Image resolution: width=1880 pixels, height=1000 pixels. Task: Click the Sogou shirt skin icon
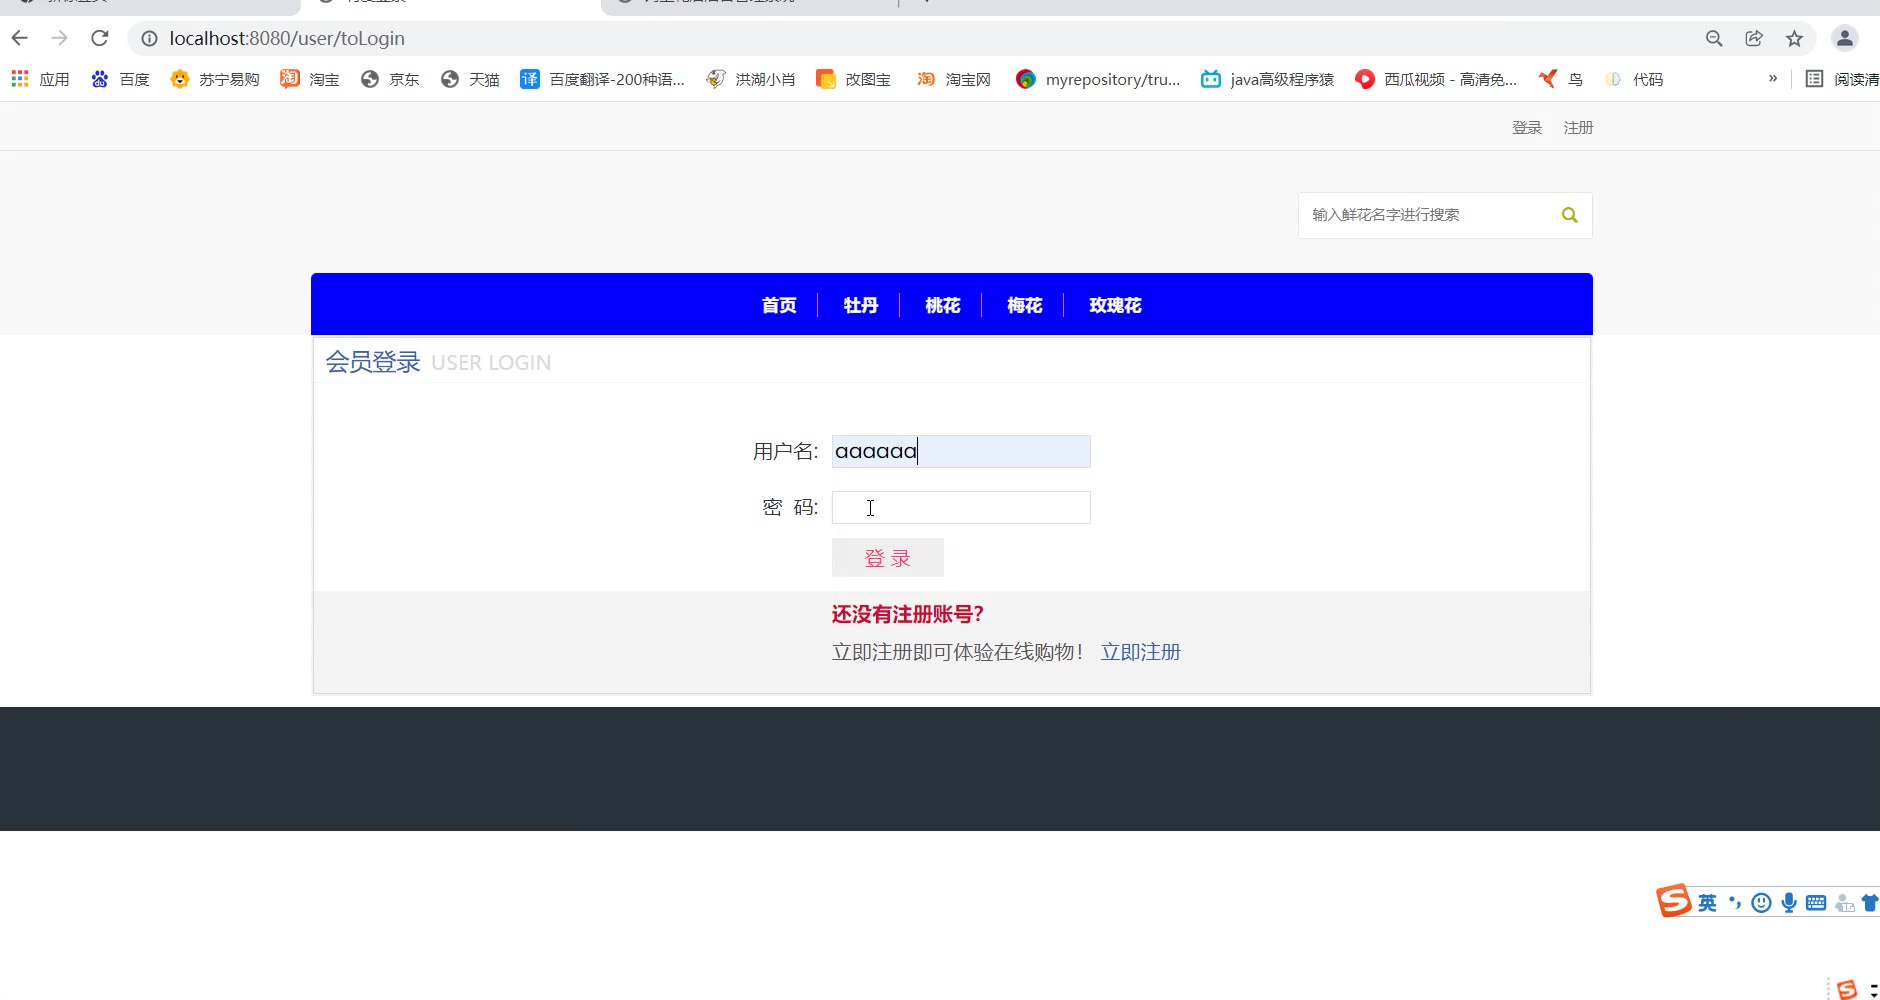click(x=1870, y=903)
